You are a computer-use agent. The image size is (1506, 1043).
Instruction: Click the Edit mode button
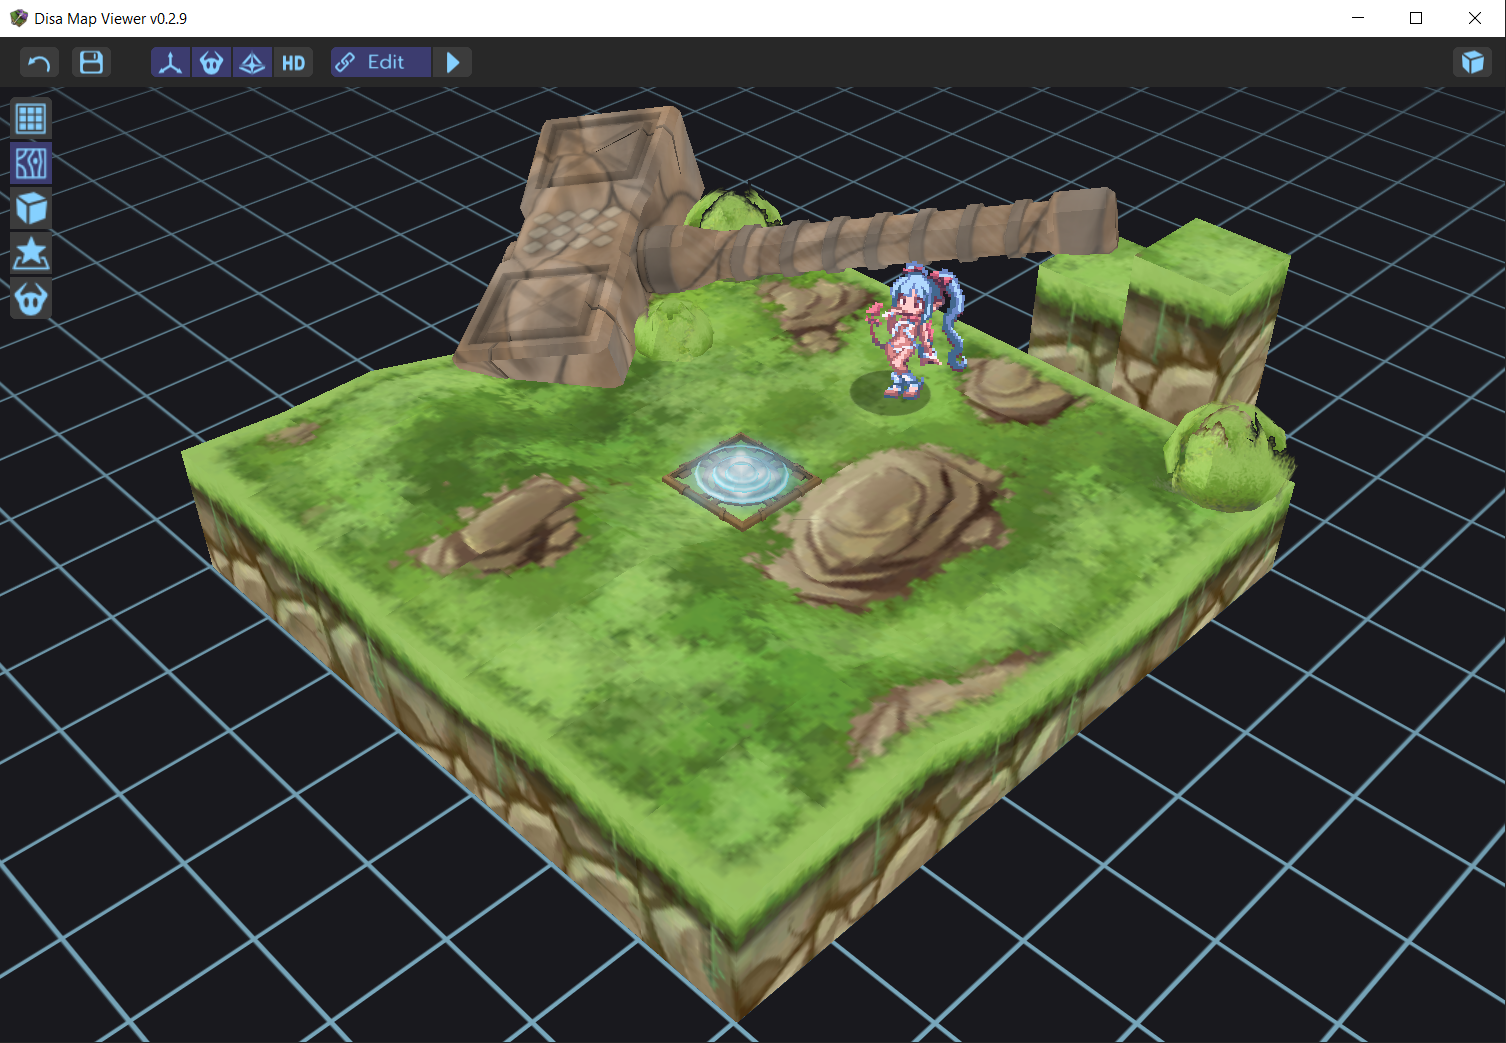[381, 63]
